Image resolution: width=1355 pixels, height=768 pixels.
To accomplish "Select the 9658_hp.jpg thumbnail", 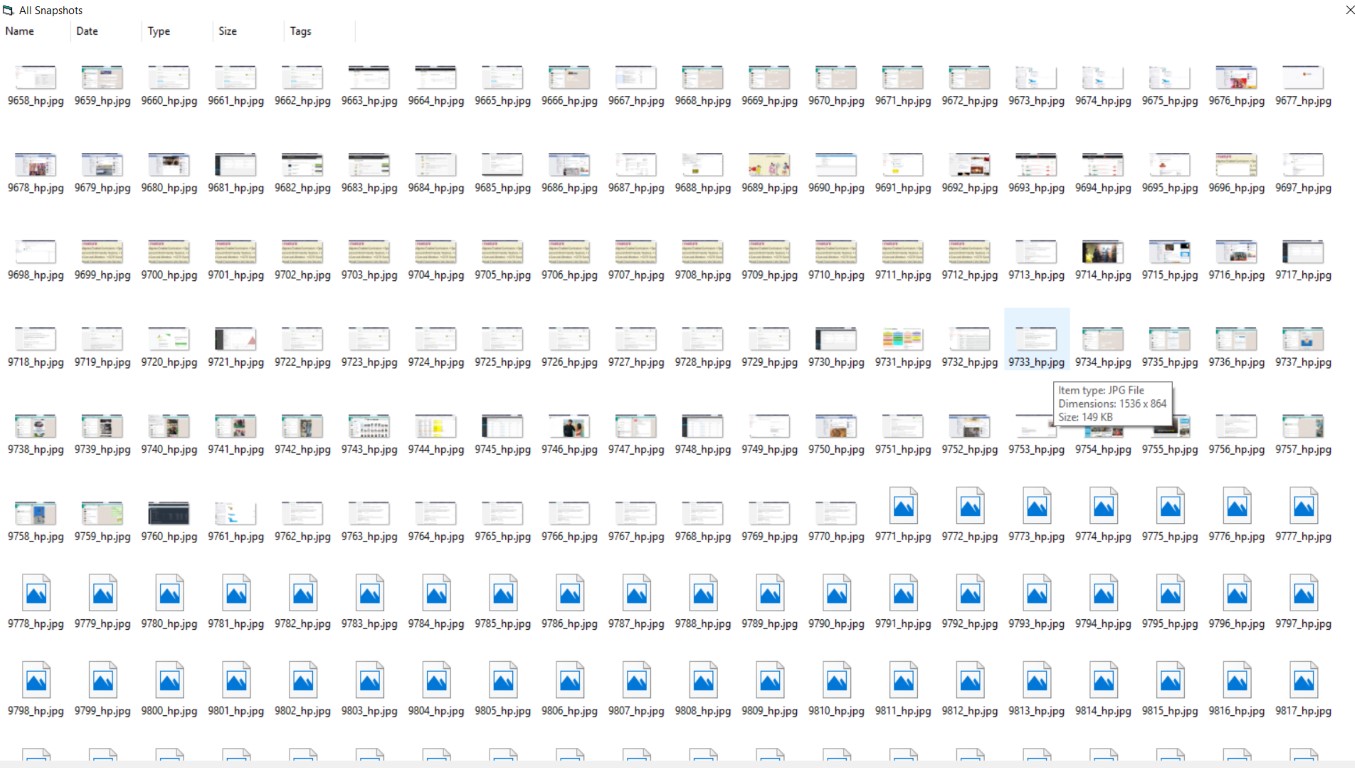I will [x=36, y=78].
